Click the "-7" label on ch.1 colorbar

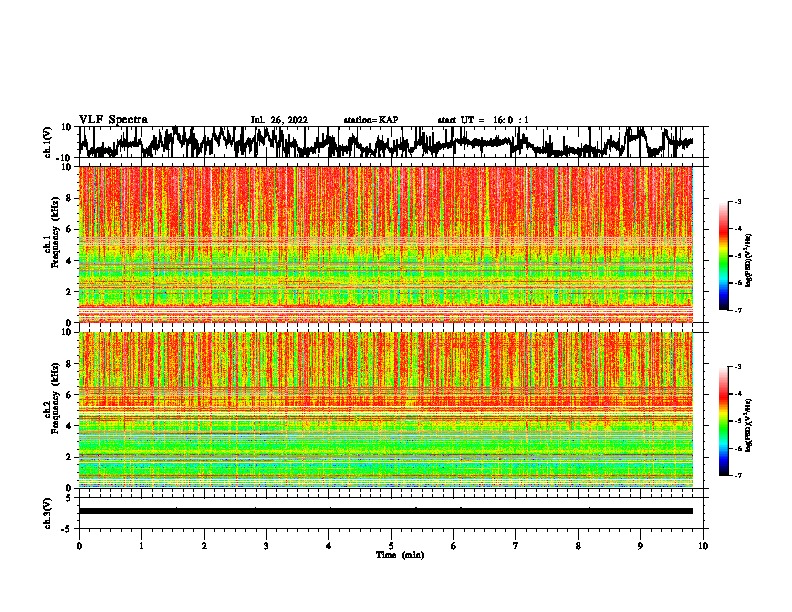[x=737, y=310]
